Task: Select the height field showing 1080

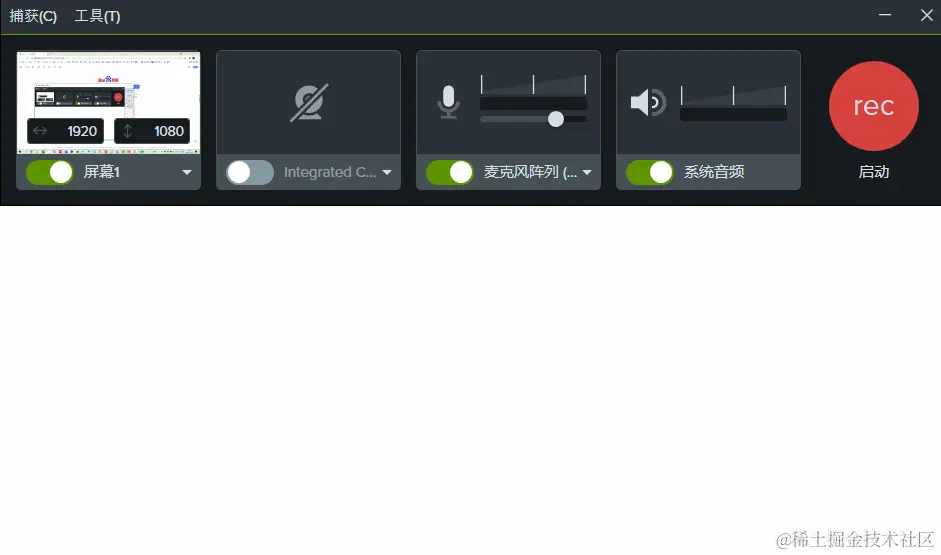Action: (152, 131)
